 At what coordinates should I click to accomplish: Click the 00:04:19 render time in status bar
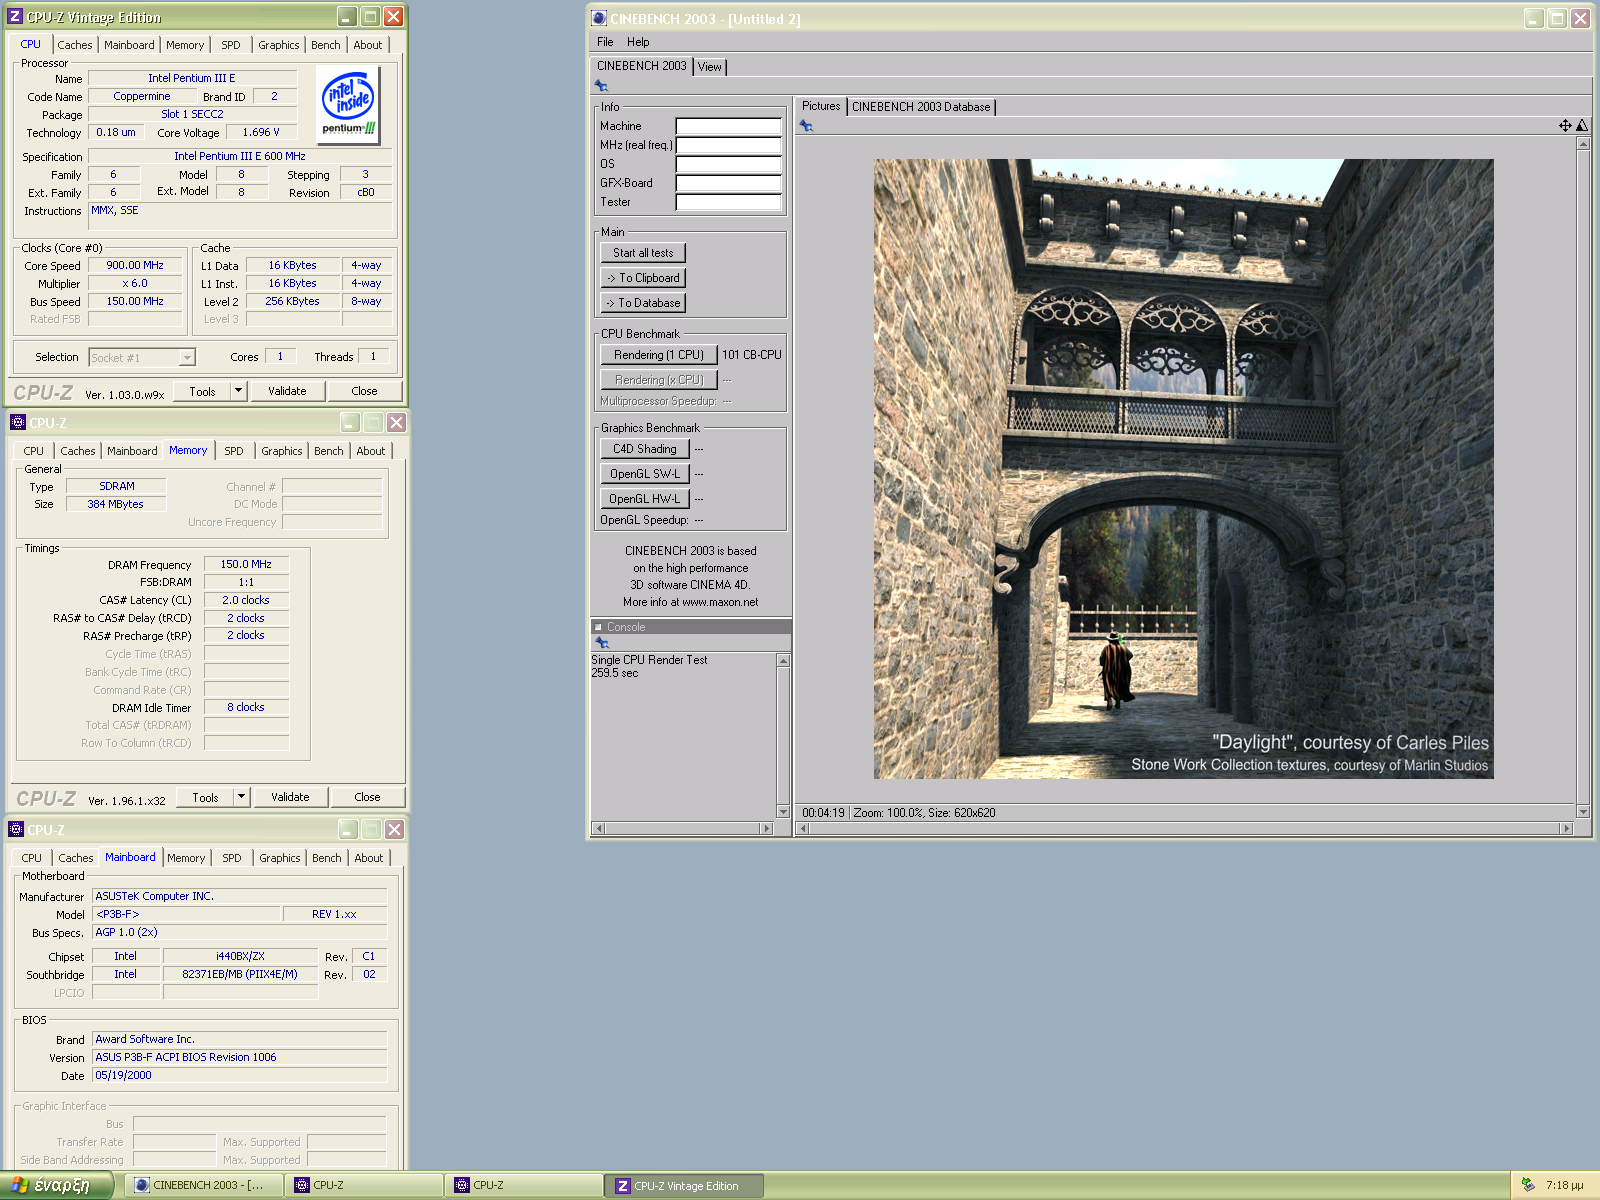tap(823, 813)
